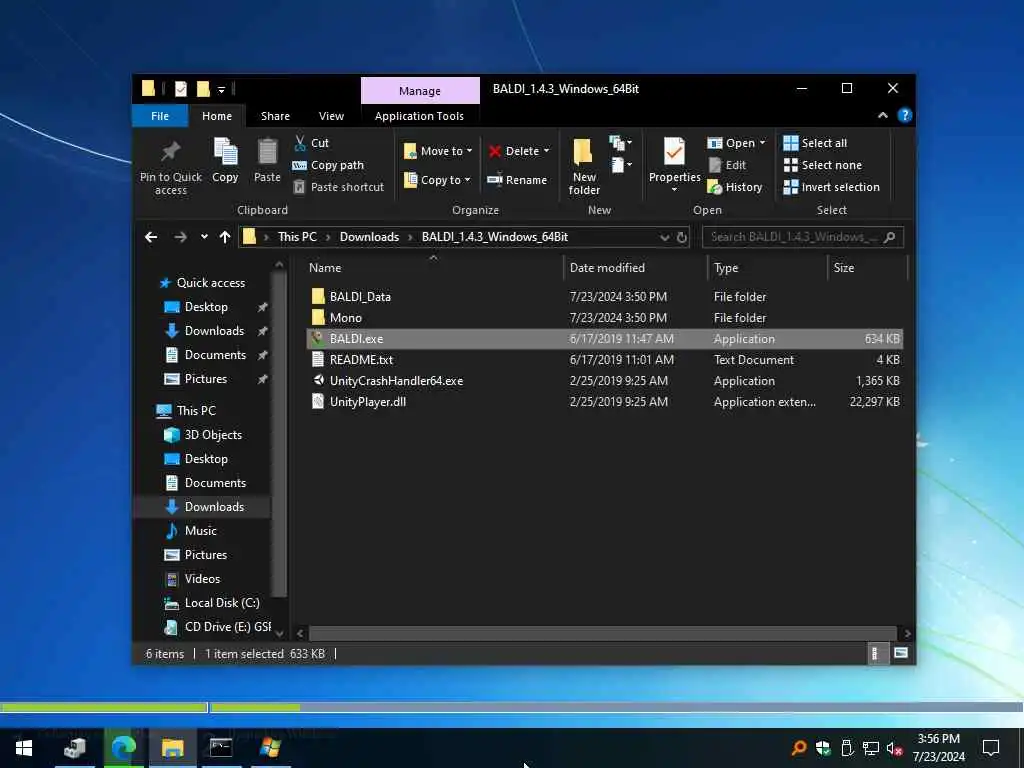Click the Rename command
This screenshot has width=1024, height=768.
pyautogui.click(x=517, y=180)
